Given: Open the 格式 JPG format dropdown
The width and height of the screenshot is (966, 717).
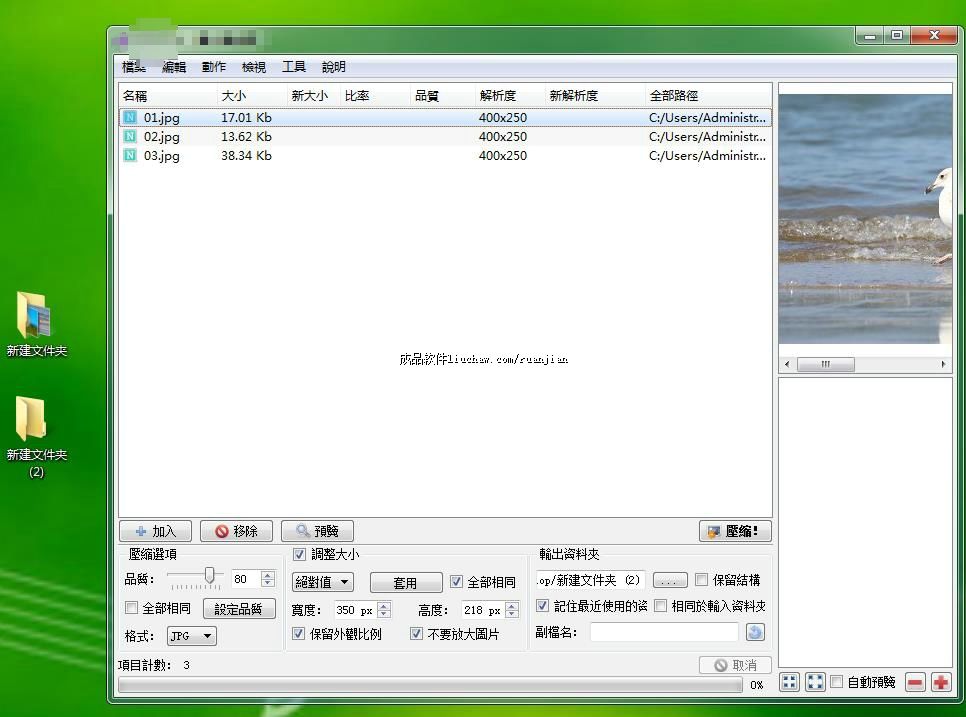Looking at the screenshot, I should coord(192,636).
